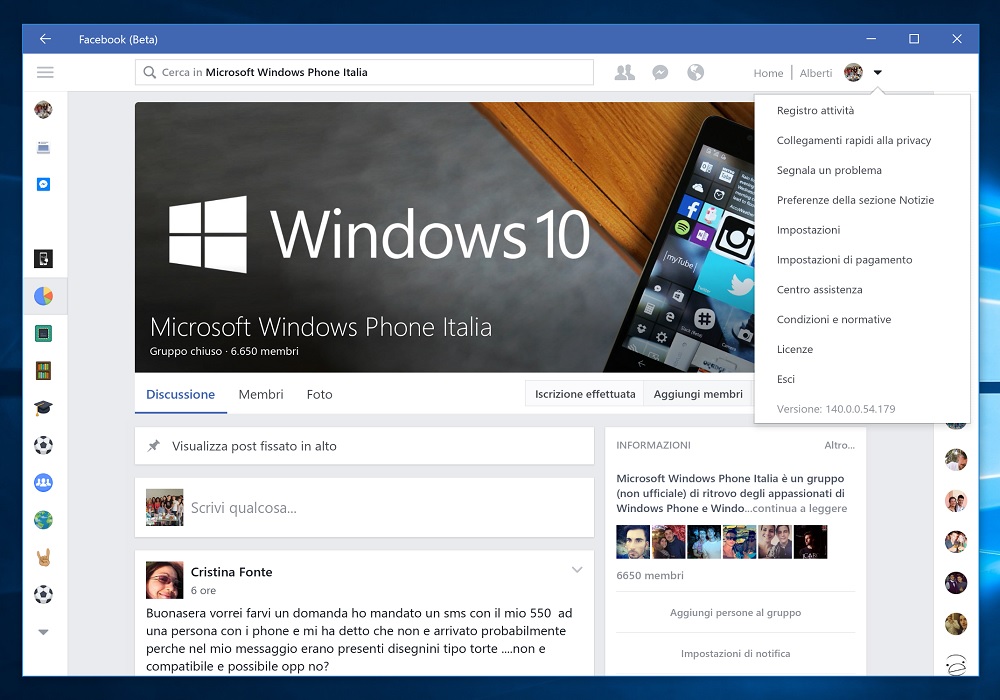Click Esci to log out
Image resolution: width=1000 pixels, height=700 pixels.
point(786,379)
